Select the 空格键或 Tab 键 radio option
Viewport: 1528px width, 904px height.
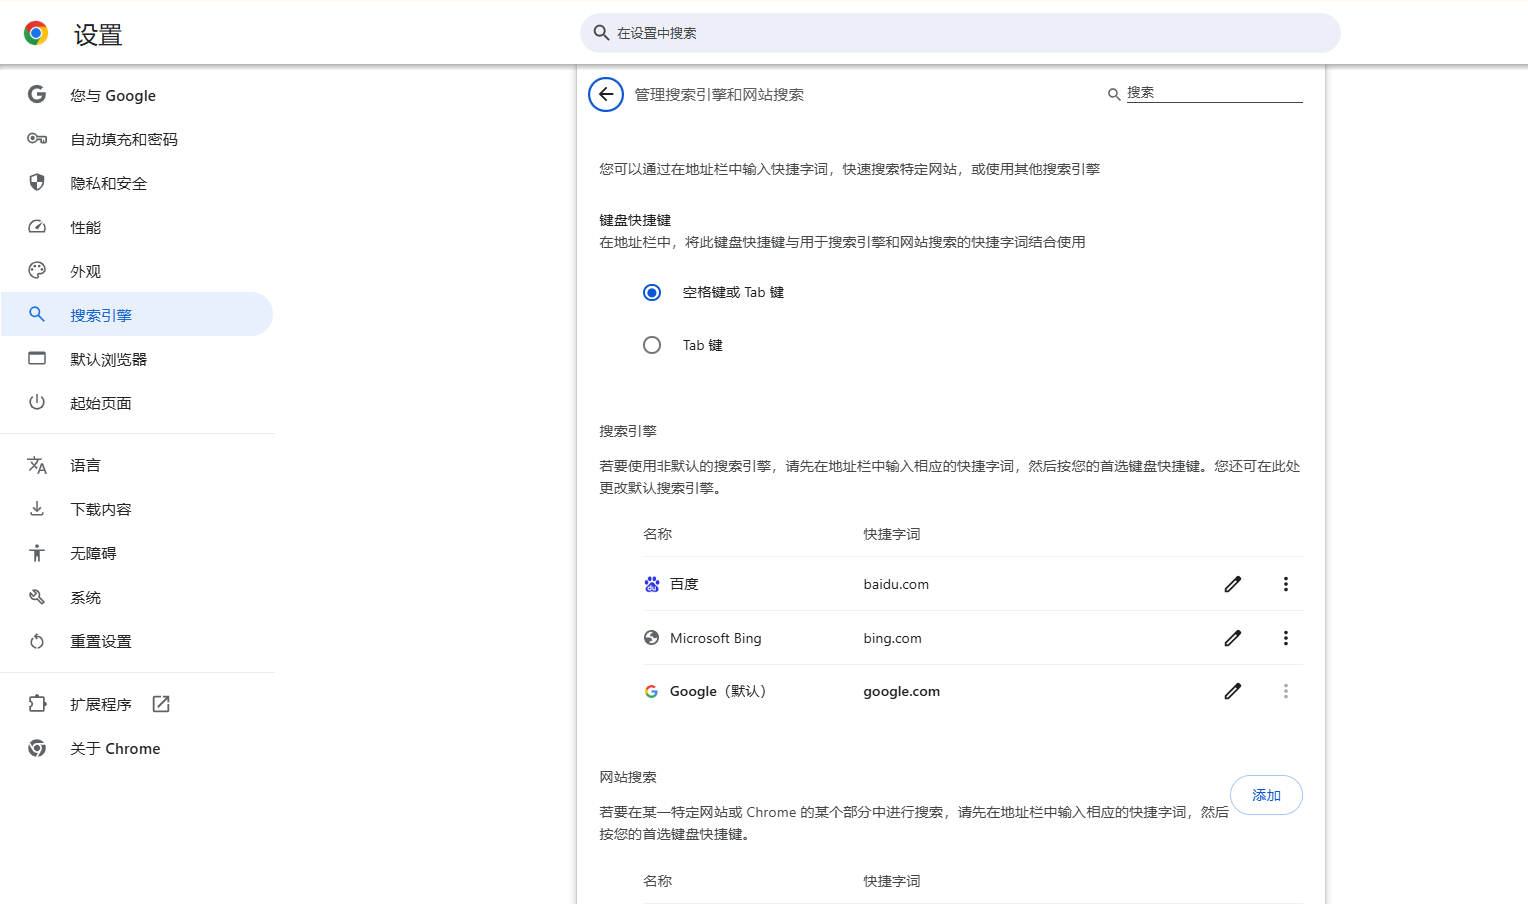pyautogui.click(x=652, y=292)
